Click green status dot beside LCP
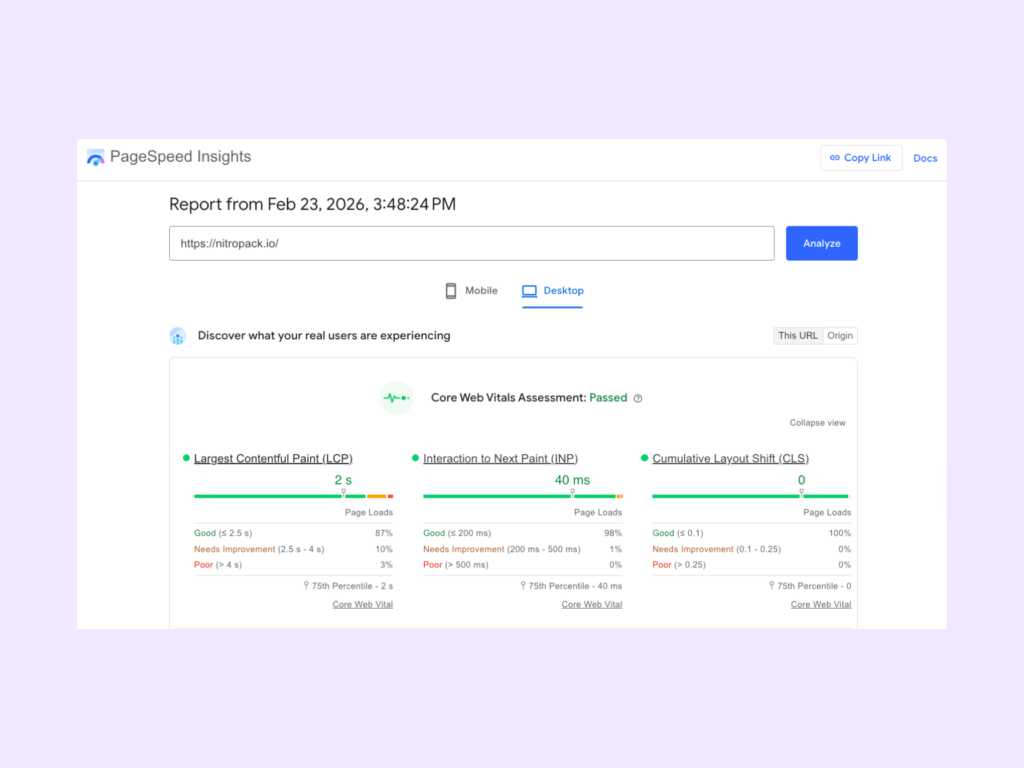 tap(186, 458)
